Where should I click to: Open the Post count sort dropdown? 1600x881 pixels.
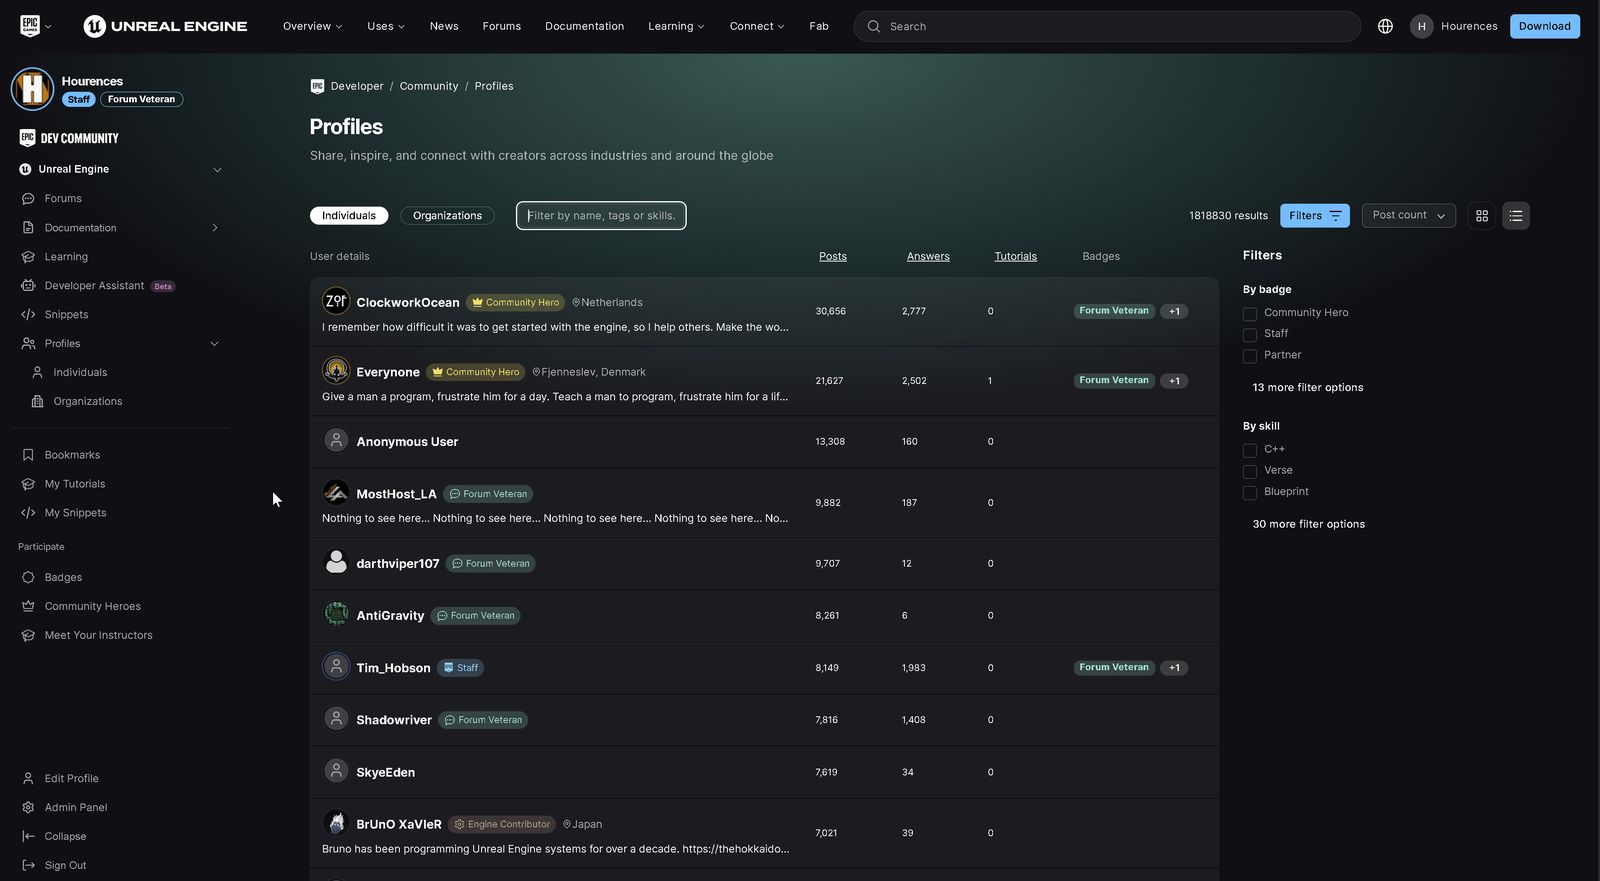[x=1408, y=216]
